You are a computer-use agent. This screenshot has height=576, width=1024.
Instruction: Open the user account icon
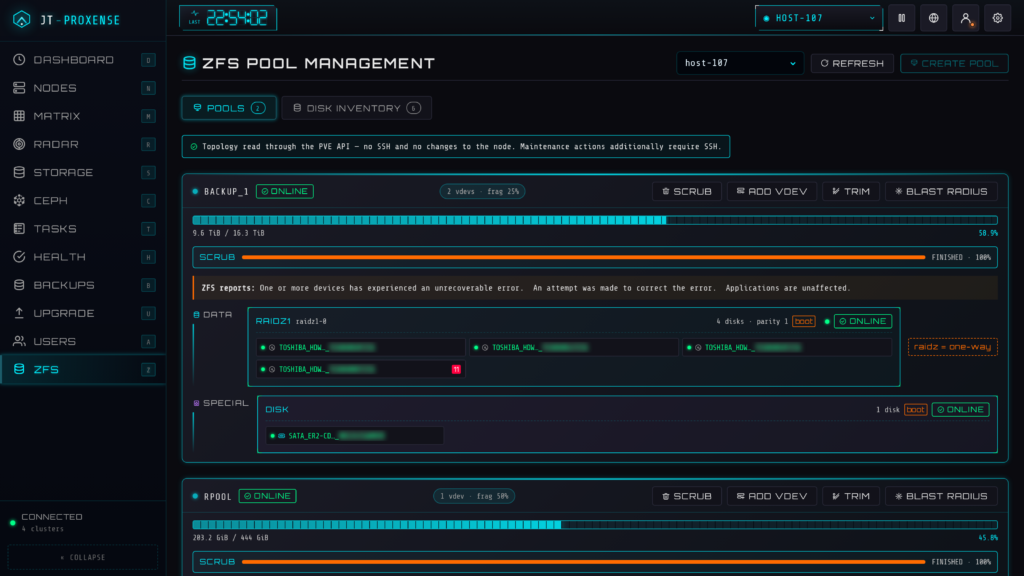coord(966,18)
